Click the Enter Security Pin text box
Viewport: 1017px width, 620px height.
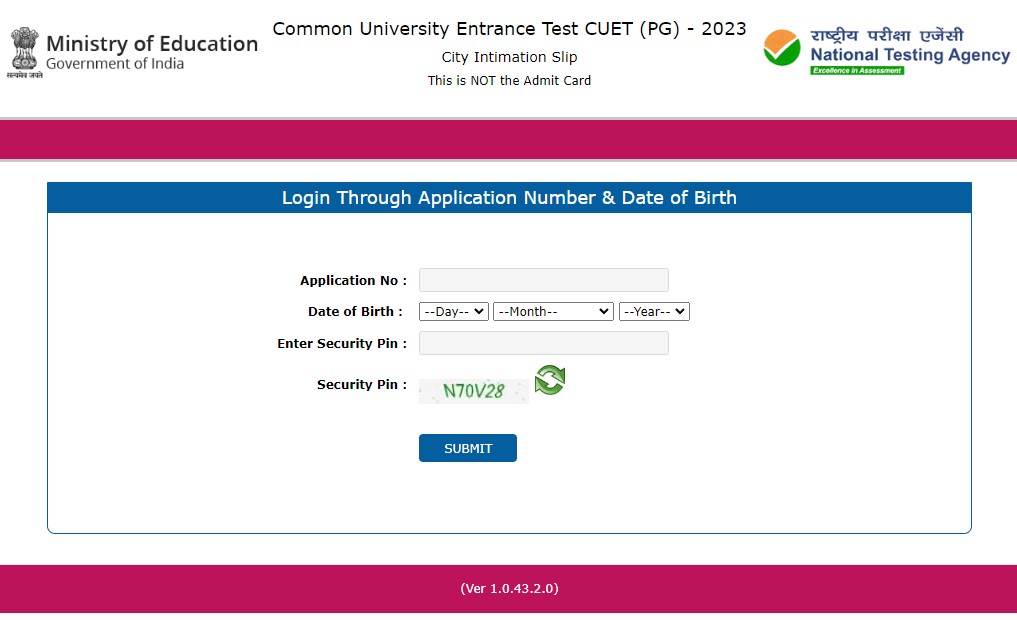(543, 343)
